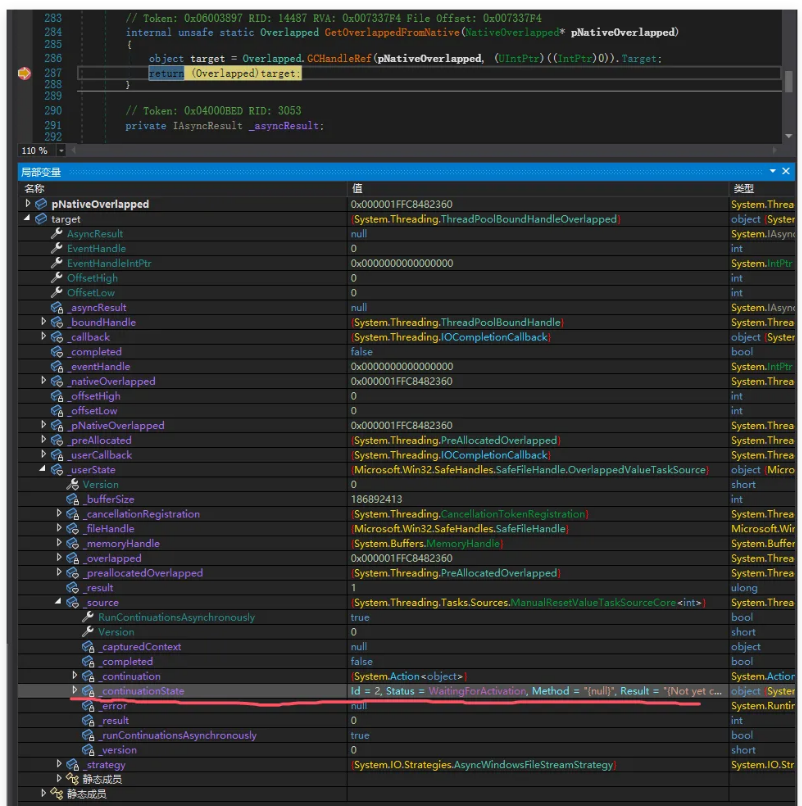
Task: Click the pNativeOverlapped variable cube icon
Action: (41, 204)
